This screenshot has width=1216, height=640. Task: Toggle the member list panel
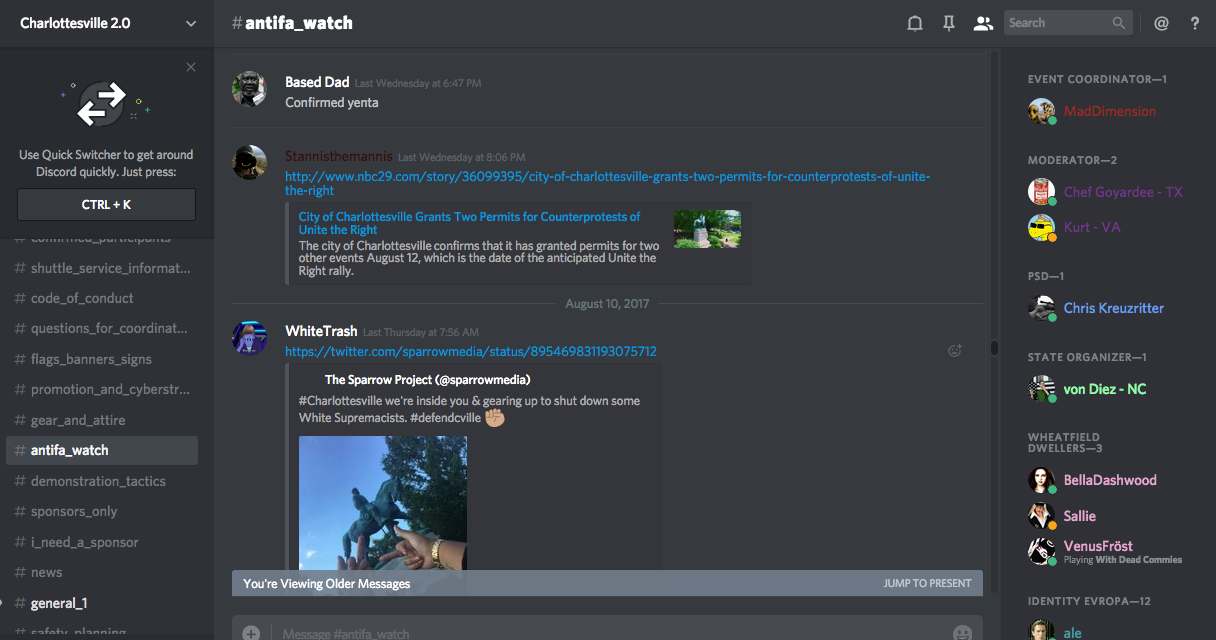coord(983,23)
